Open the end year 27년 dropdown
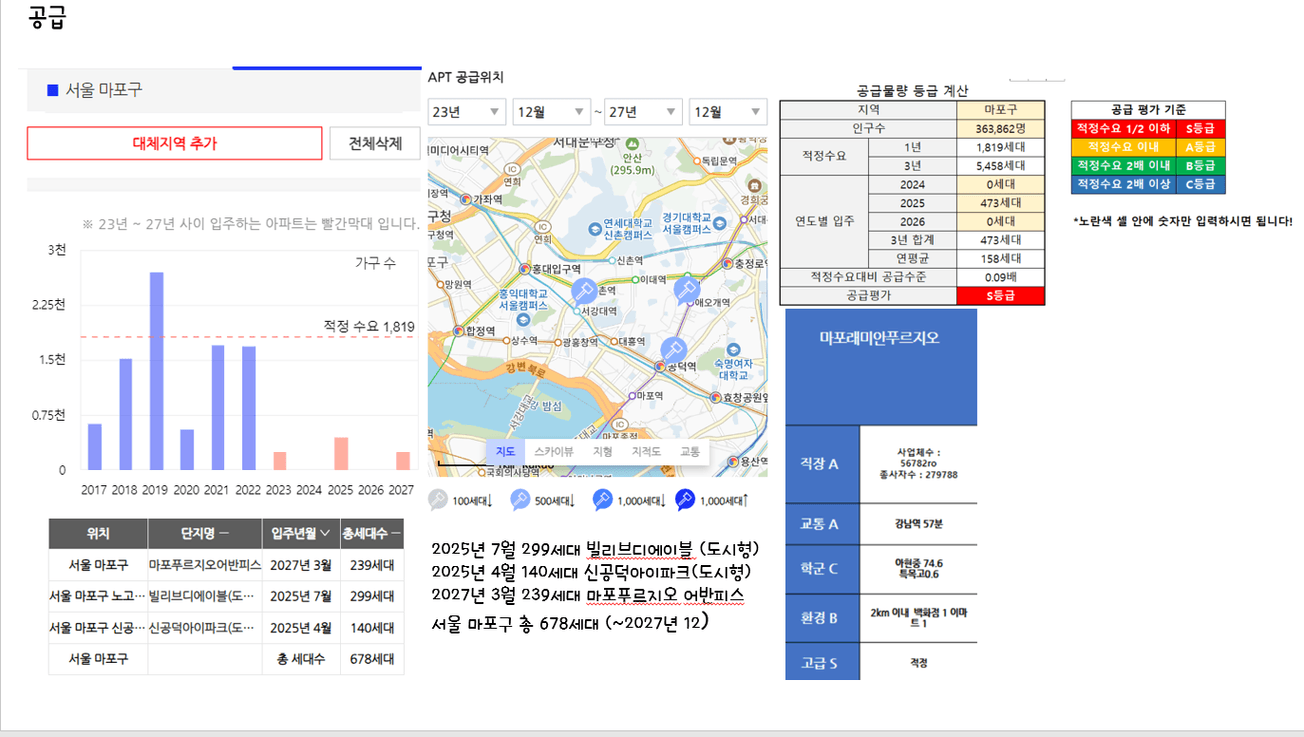The width and height of the screenshot is (1304, 737). pos(641,112)
